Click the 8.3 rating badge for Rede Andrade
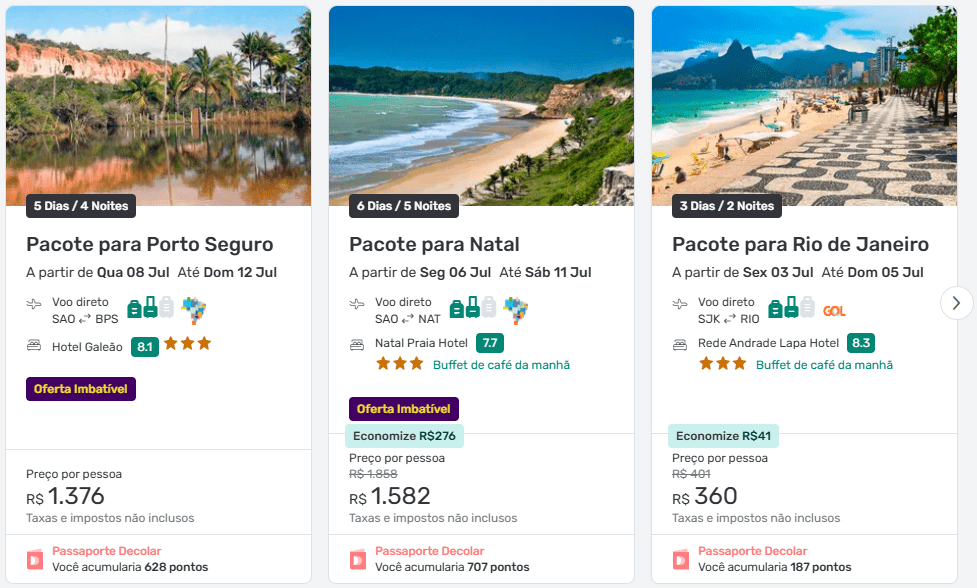Viewport: 977px width, 588px height. tap(860, 343)
